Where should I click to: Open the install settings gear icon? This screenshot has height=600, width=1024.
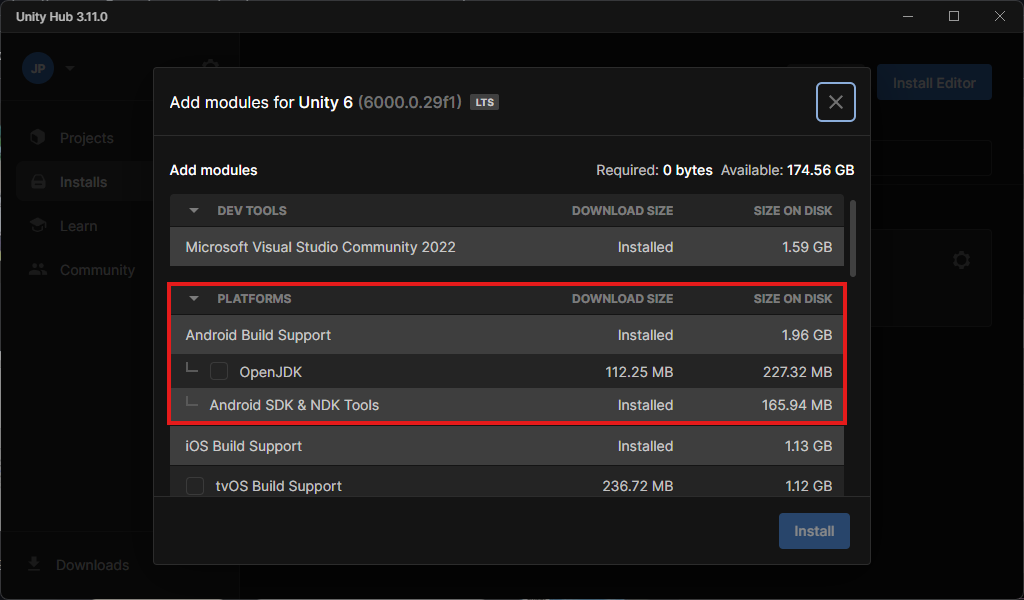pos(961,260)
